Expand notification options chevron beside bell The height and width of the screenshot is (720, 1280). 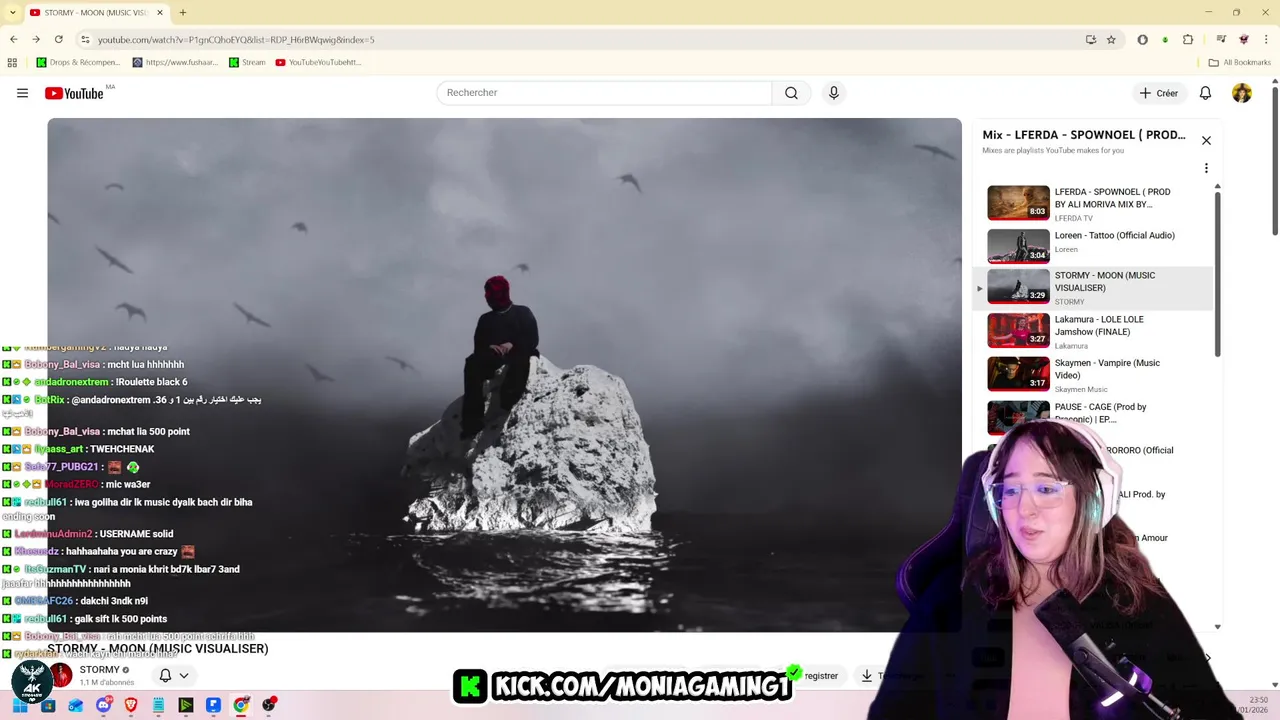click(x=184, y=676)
